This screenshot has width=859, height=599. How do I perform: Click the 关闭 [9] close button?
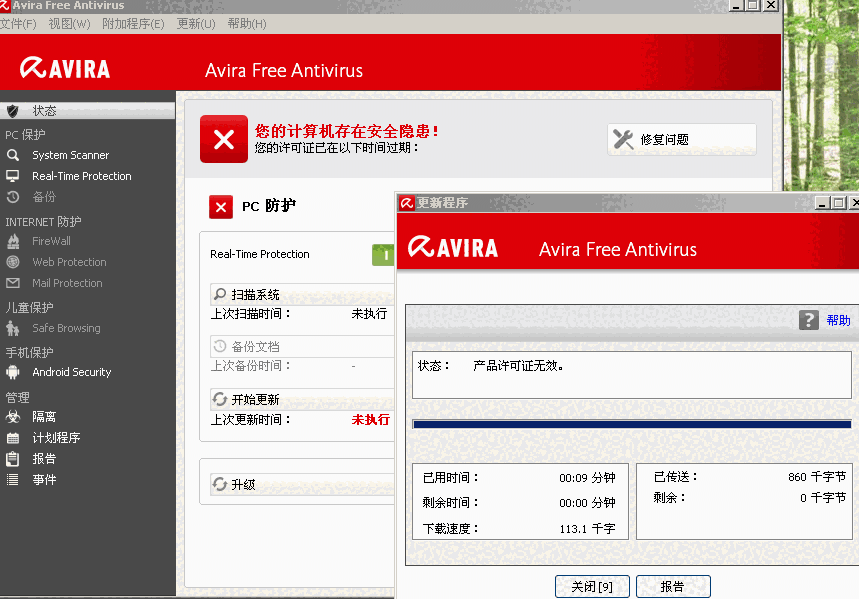click(592, 586)
